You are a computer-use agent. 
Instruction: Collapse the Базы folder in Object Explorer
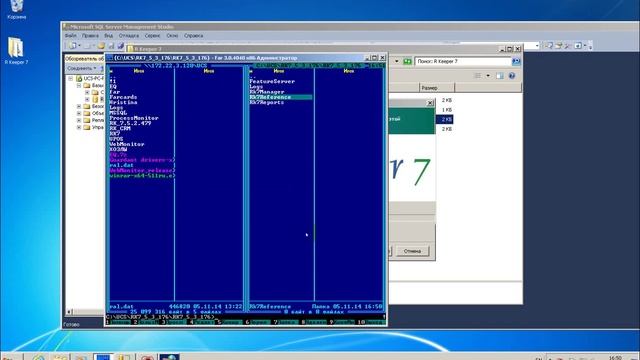point(79,86)
